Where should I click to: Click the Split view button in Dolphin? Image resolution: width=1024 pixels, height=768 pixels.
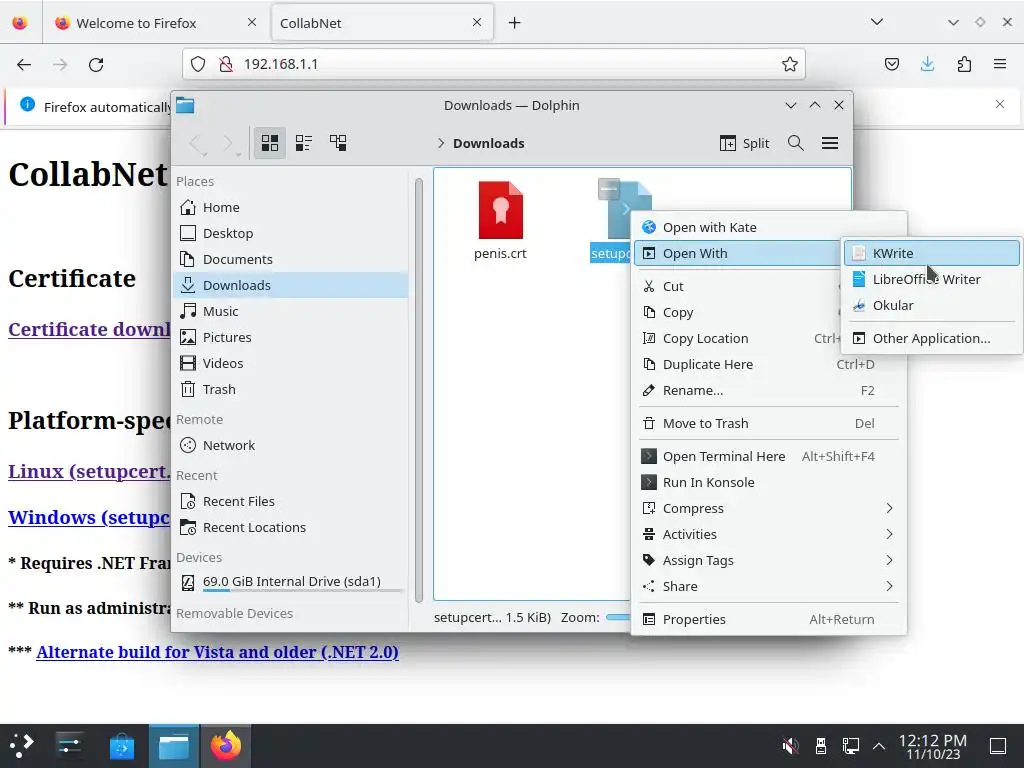pos(744,143)
